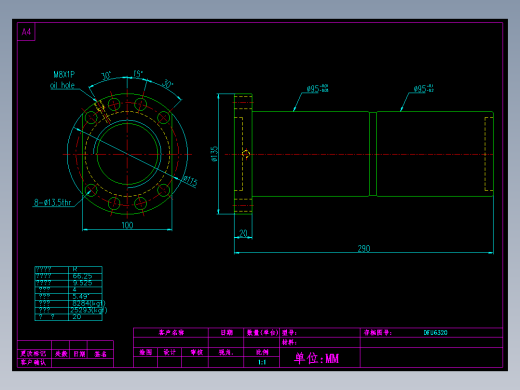520x390 pixels.
Task: Click the 20 flange thickness dimension
Action: point(243,233)
